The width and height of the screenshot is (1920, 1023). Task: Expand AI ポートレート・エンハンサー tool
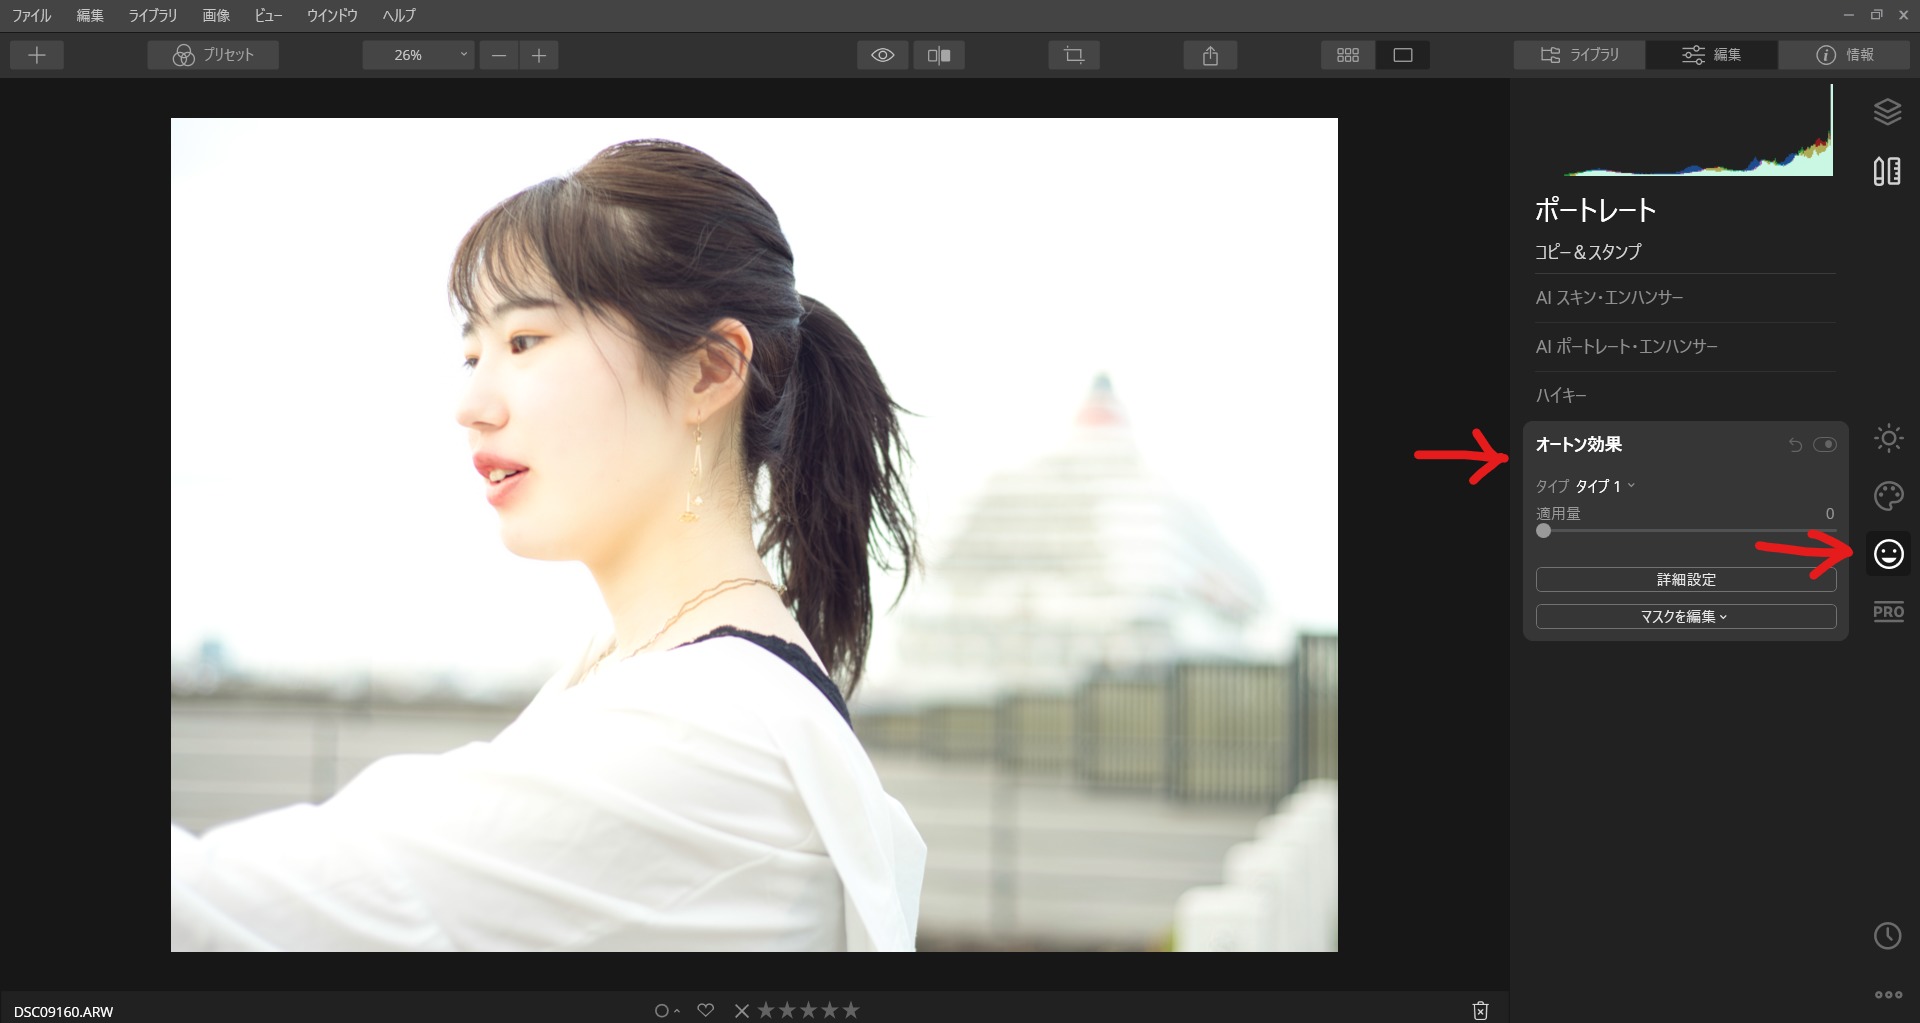coord(1626,347)
